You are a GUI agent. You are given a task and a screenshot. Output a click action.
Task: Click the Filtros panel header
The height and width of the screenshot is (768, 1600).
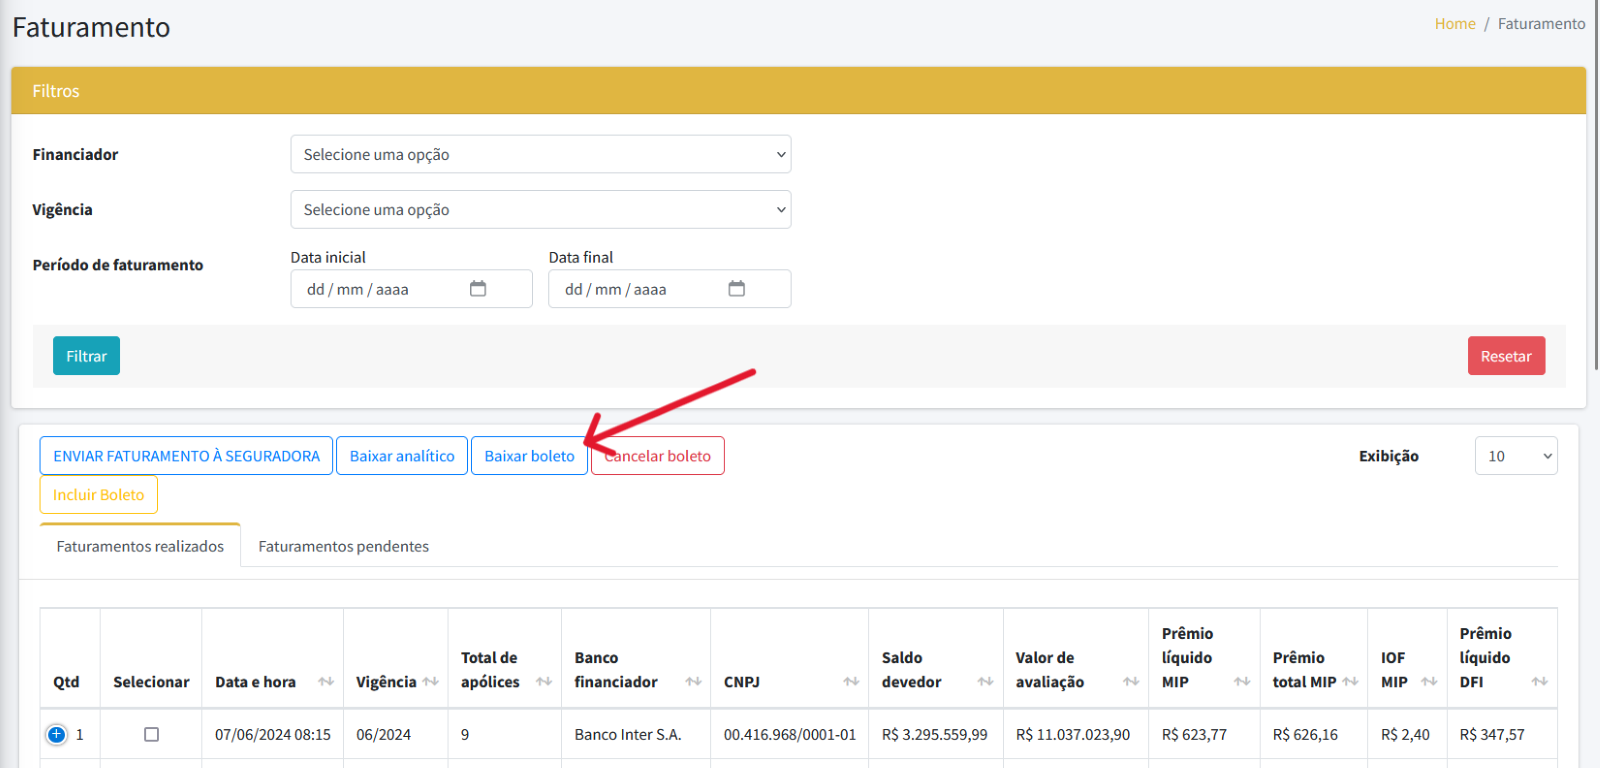click(x=798, y=91)
